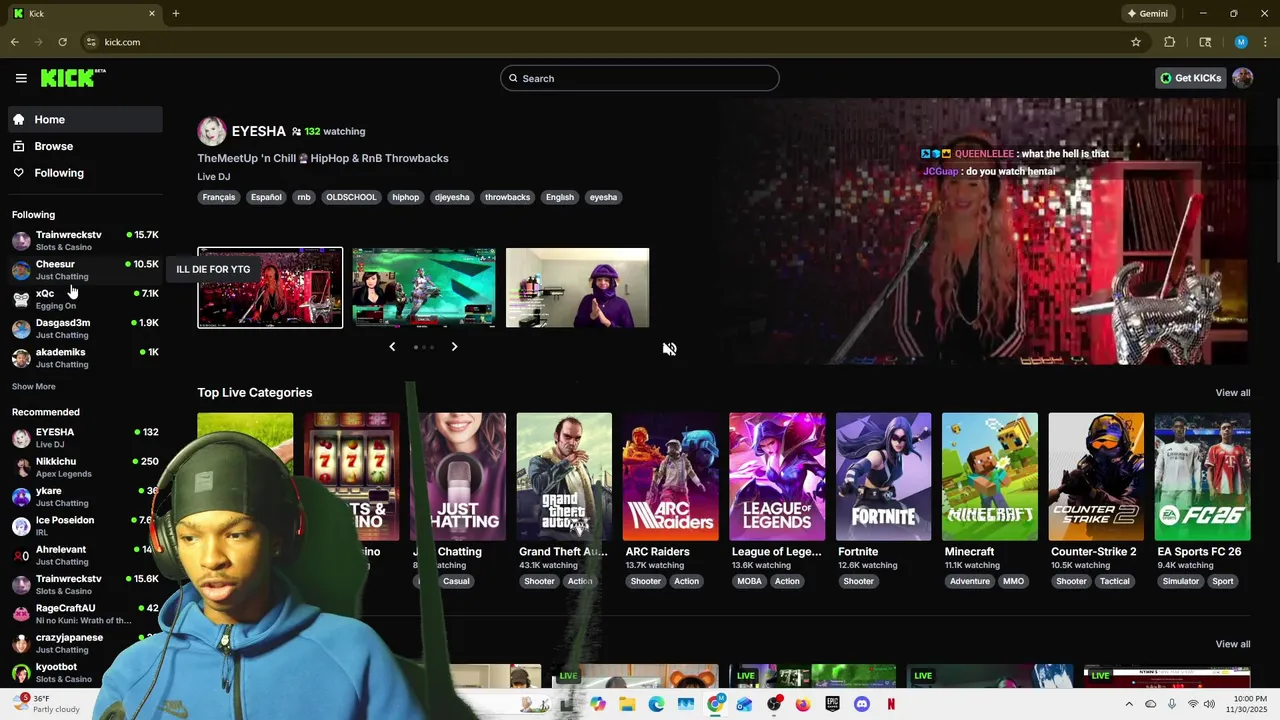Open the EYESHA channel name link
Image resolution: width=1280 pixels, height=720 pixels.
(259, 131)
